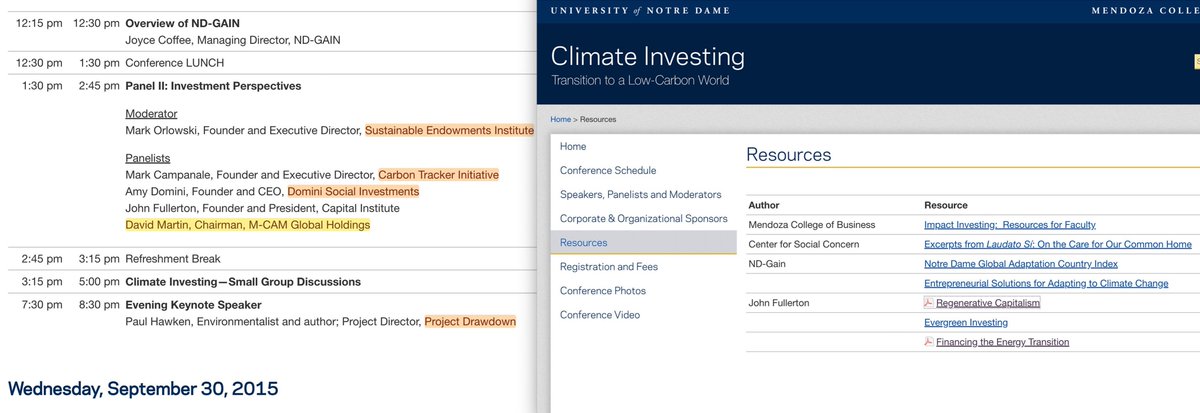Open the Home sidebar menu item

coord(573,147)
